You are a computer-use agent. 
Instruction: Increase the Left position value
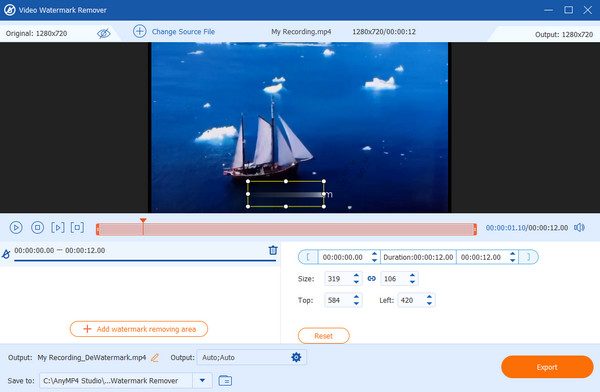pos(429,297)
